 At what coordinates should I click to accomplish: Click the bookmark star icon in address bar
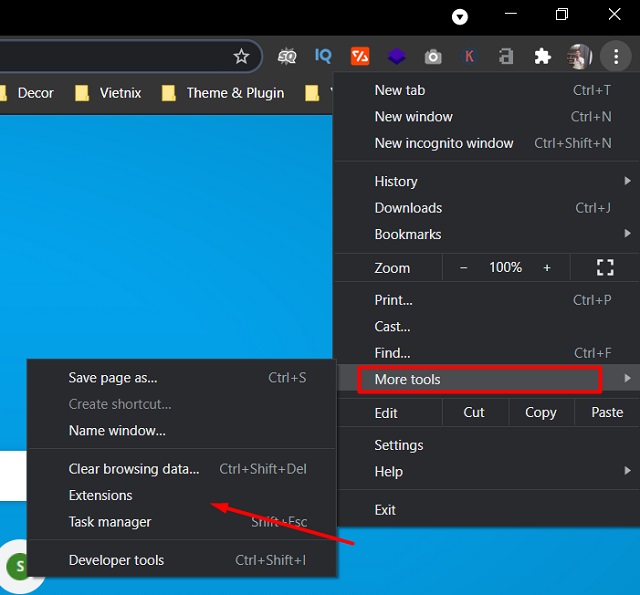pos(241,56)
